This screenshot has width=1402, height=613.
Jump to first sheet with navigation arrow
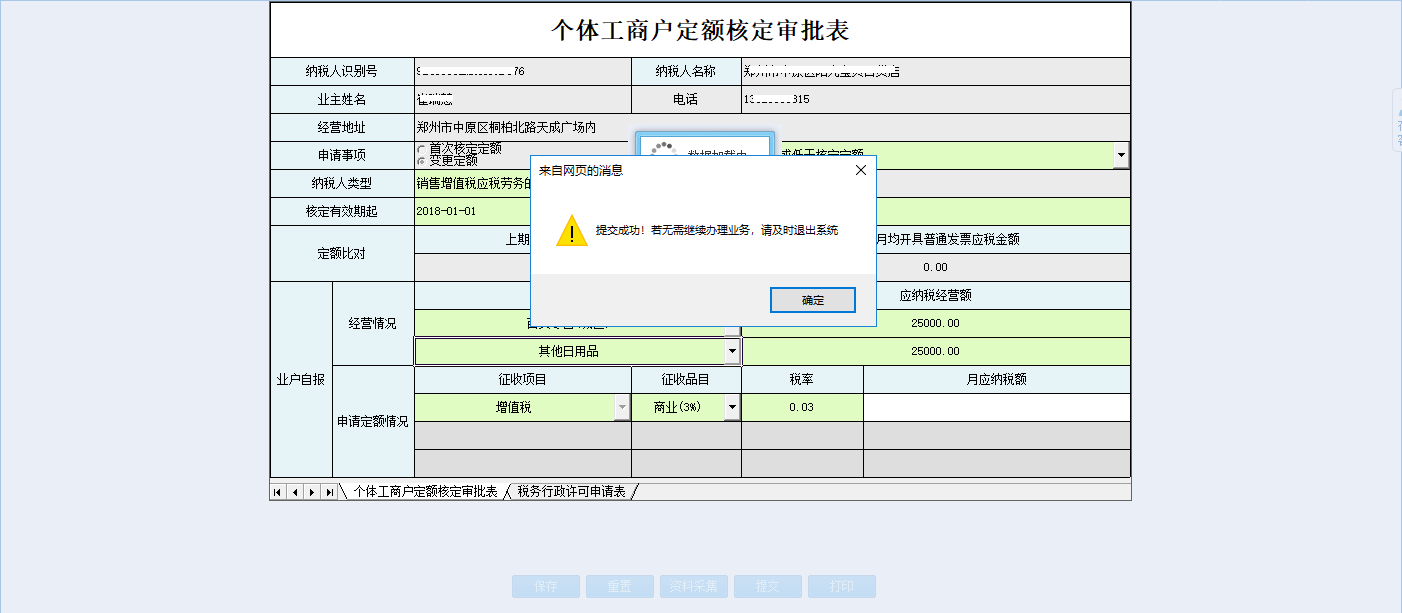point(278,492)
